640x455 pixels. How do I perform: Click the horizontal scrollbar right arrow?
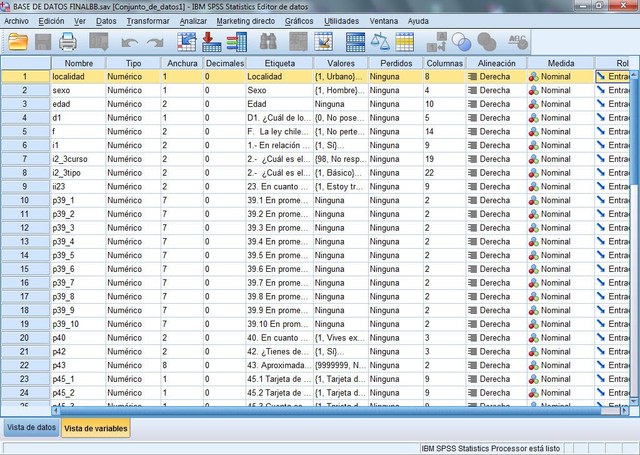pyautogui.click(x=624, y=411)
